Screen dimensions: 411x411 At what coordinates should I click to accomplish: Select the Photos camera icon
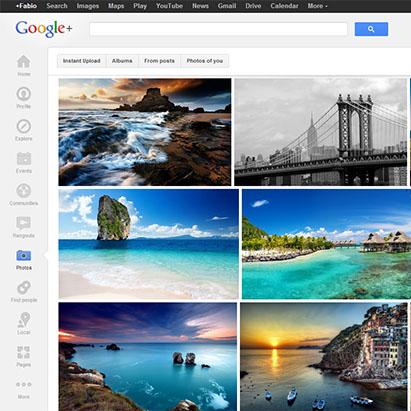click(x=24, y=256)
